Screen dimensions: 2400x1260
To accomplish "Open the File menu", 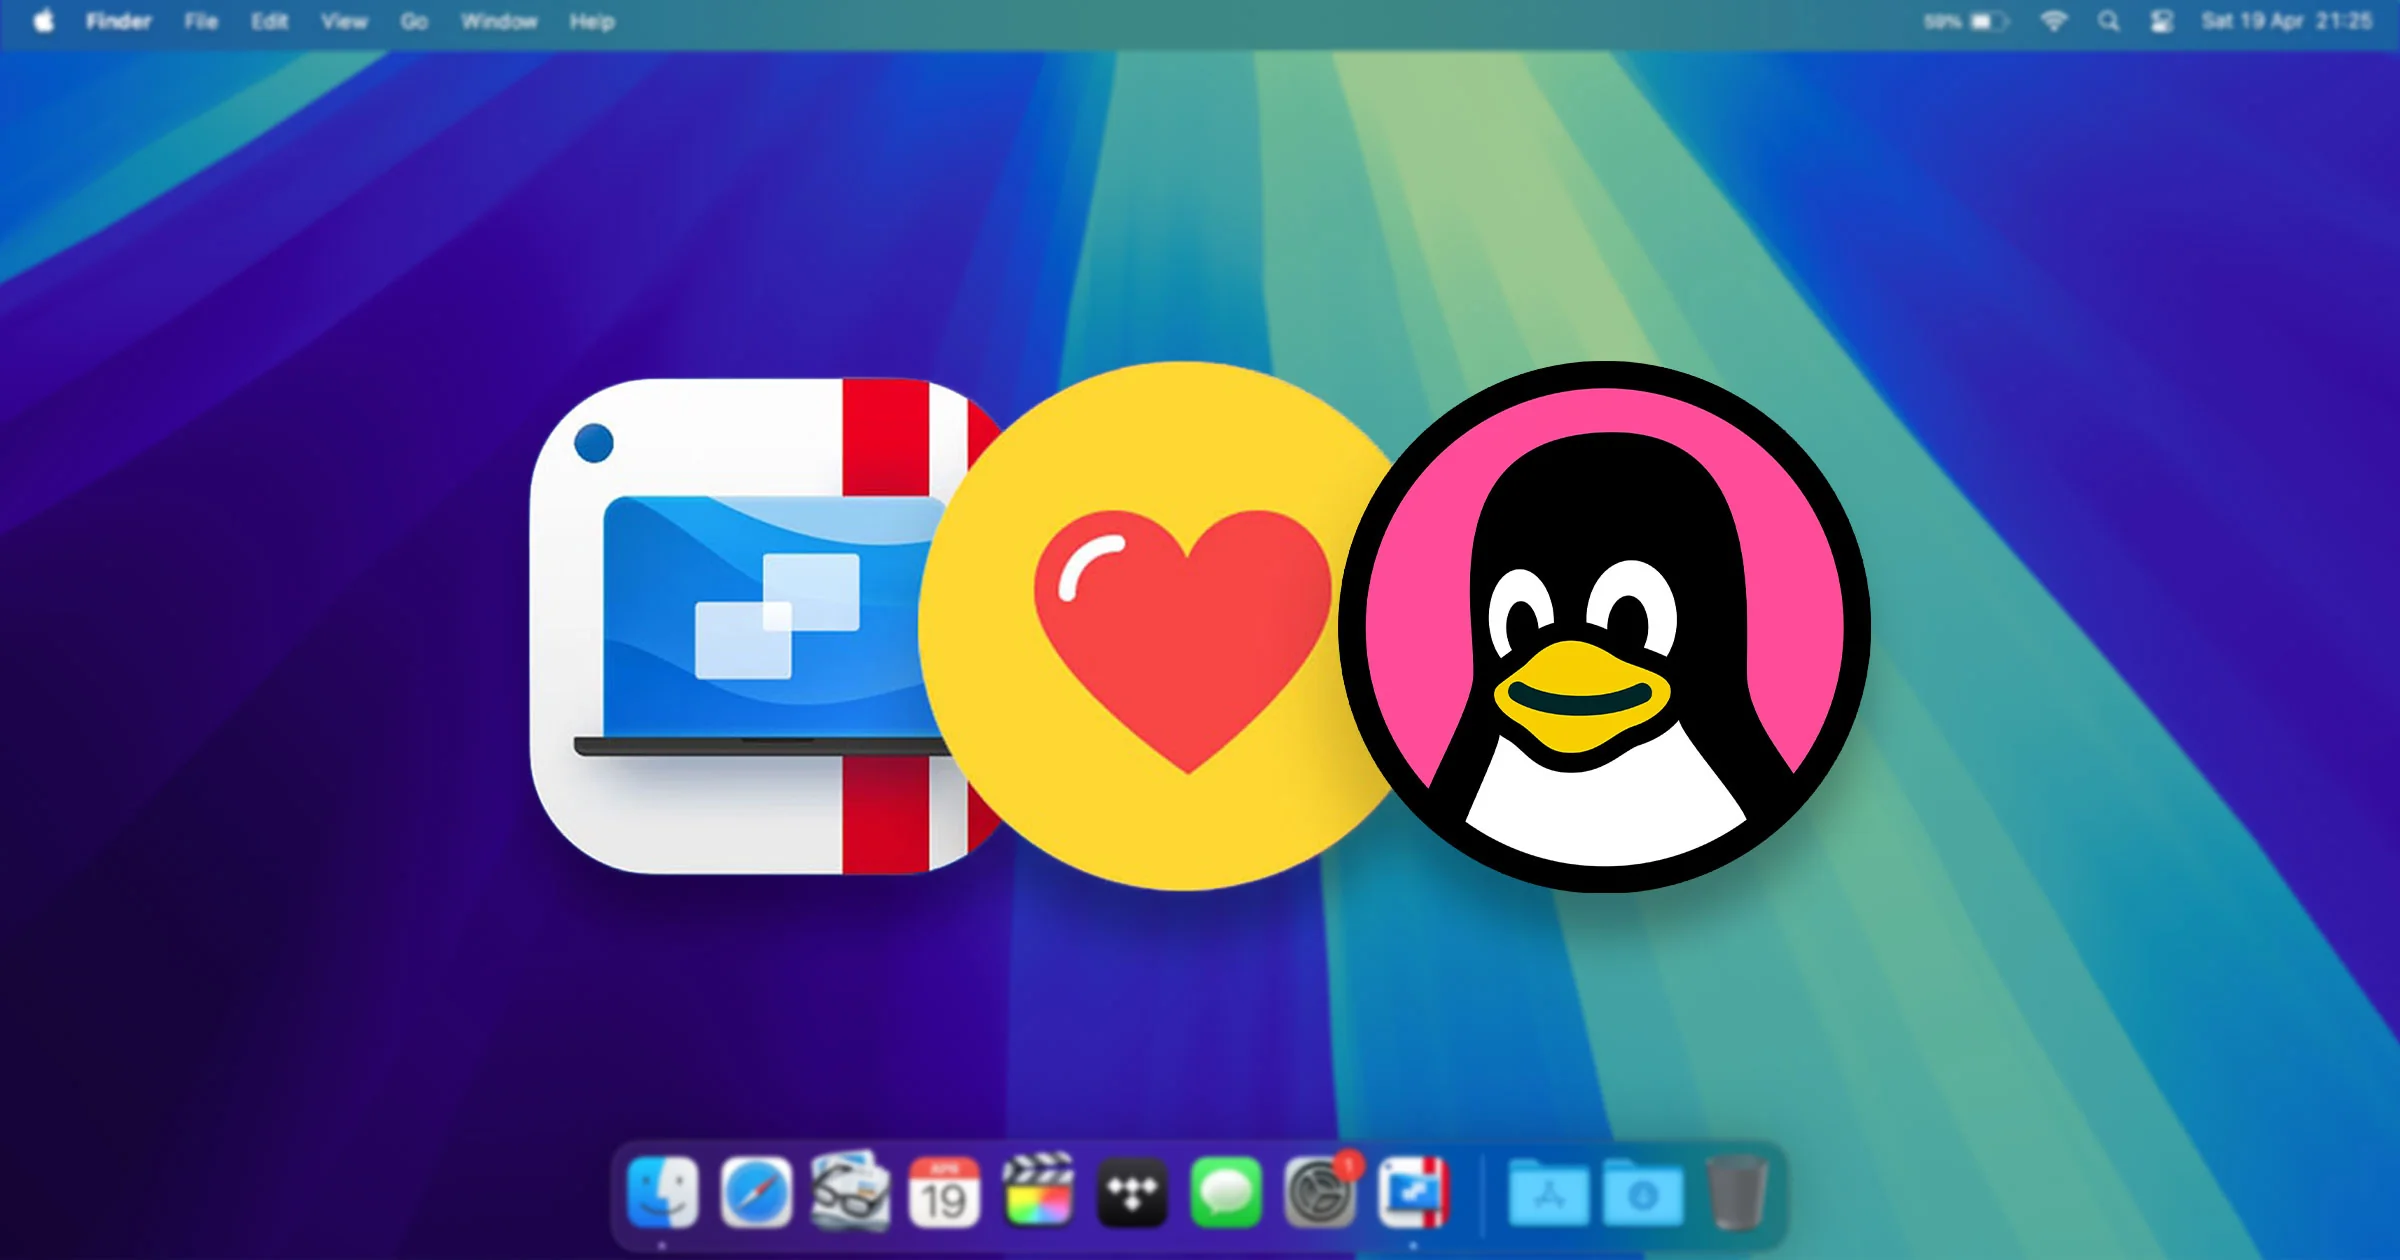I will coord(201,21).
